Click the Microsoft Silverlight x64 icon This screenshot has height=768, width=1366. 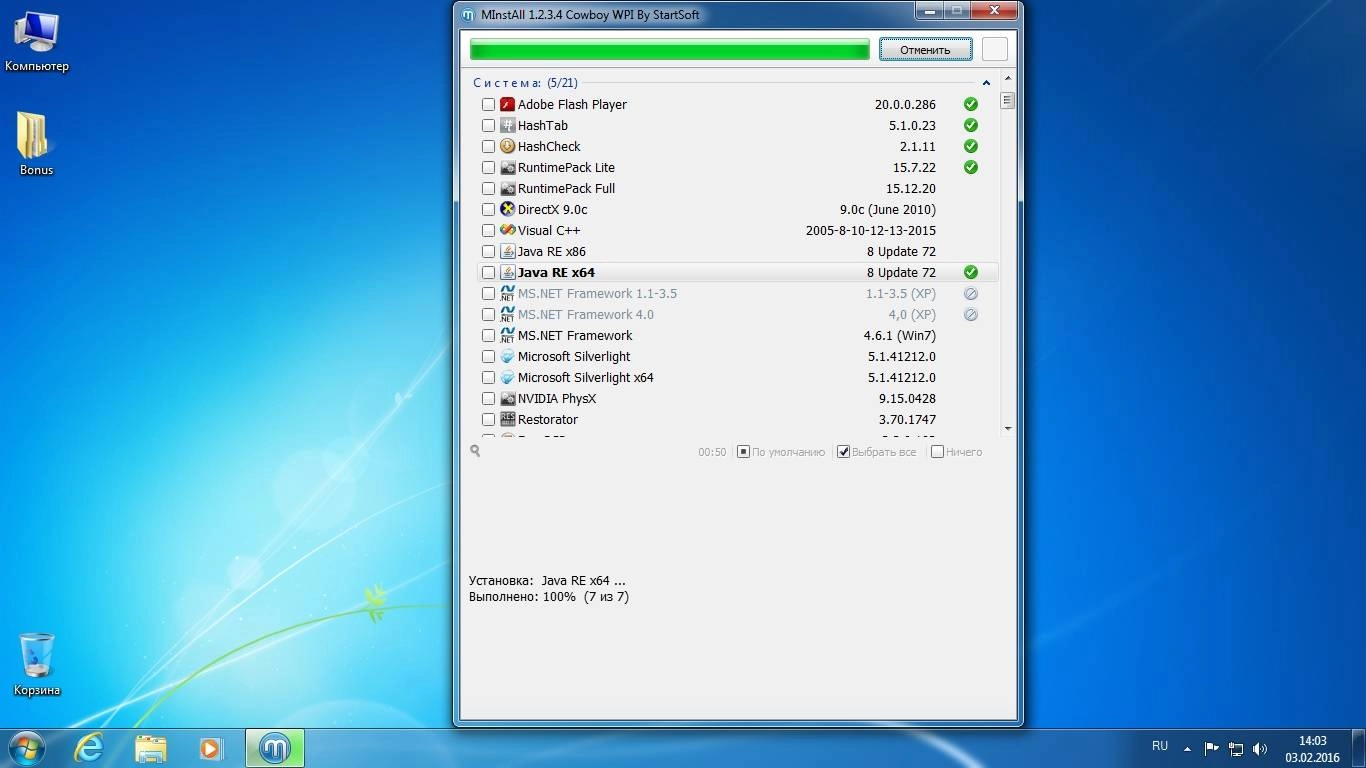tap(507, 377)
